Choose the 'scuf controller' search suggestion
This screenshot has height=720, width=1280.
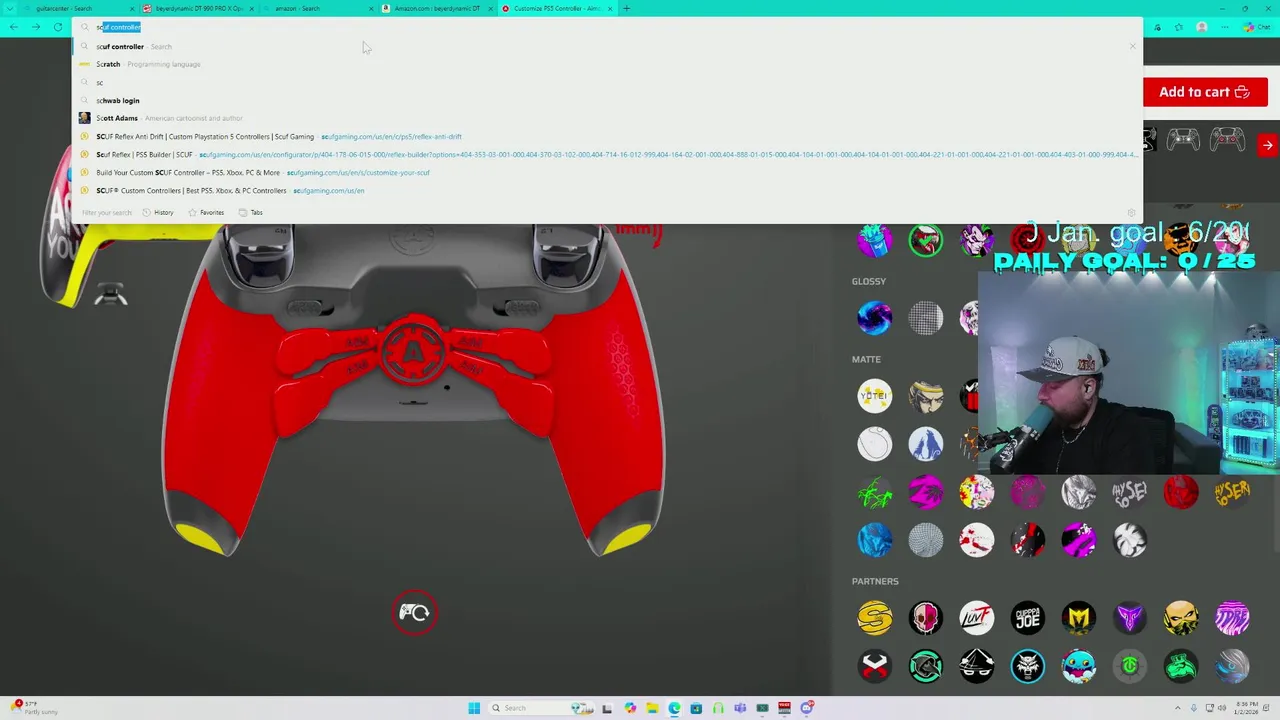point(608,46)
